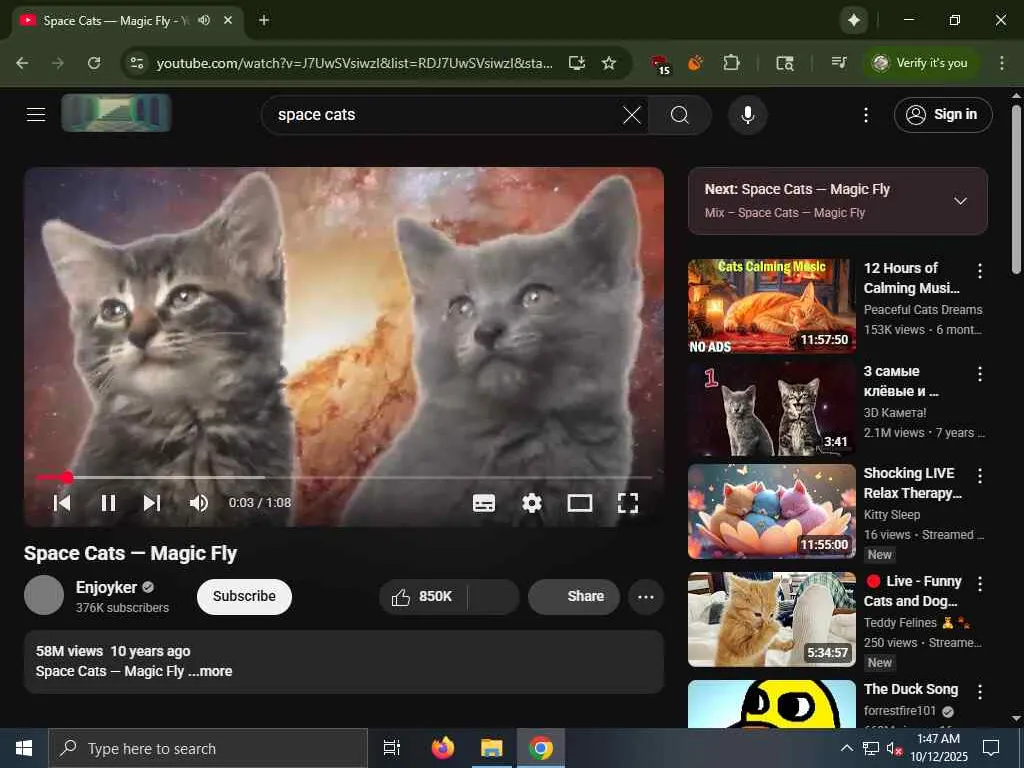The height and width of the screenshot is (768, 1024).
Task: Open the Enjoyker channel avatar
Action: (44, 595)
